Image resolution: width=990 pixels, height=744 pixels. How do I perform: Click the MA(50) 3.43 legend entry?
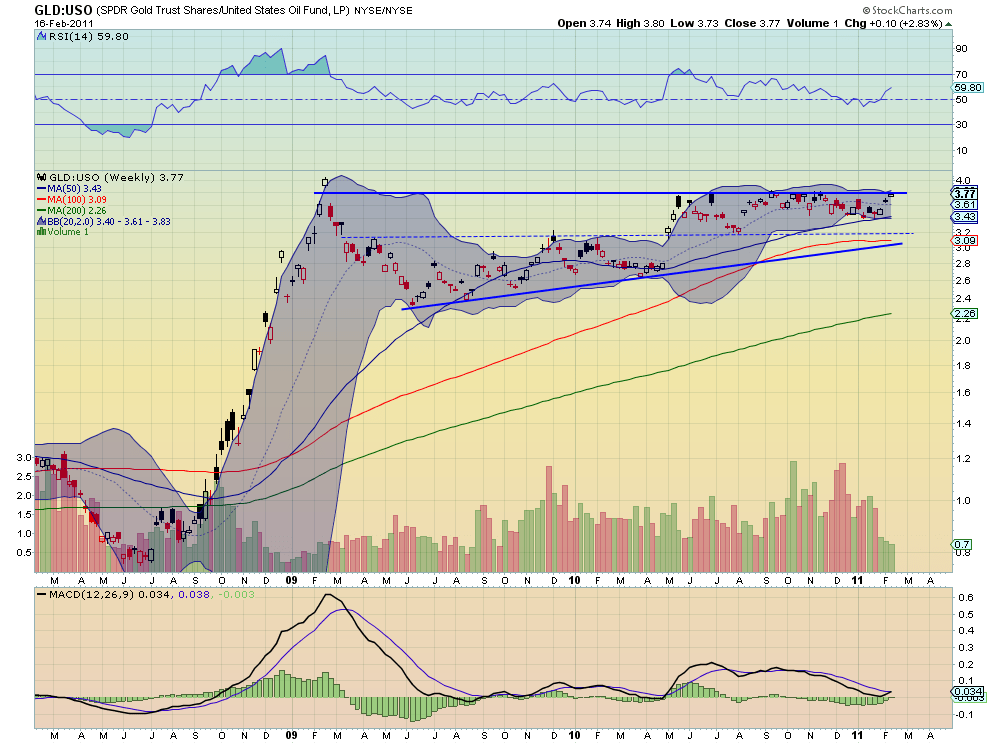(x=69, y=188)
